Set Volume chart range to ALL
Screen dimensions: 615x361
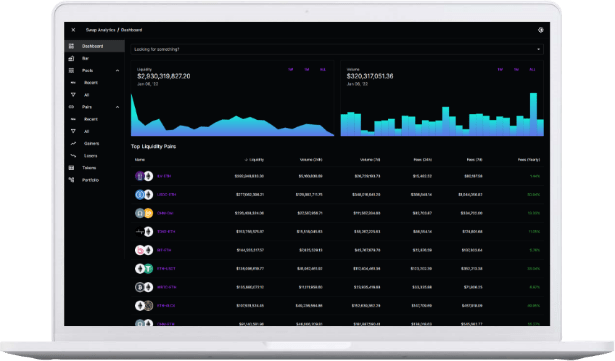point(532,69)
